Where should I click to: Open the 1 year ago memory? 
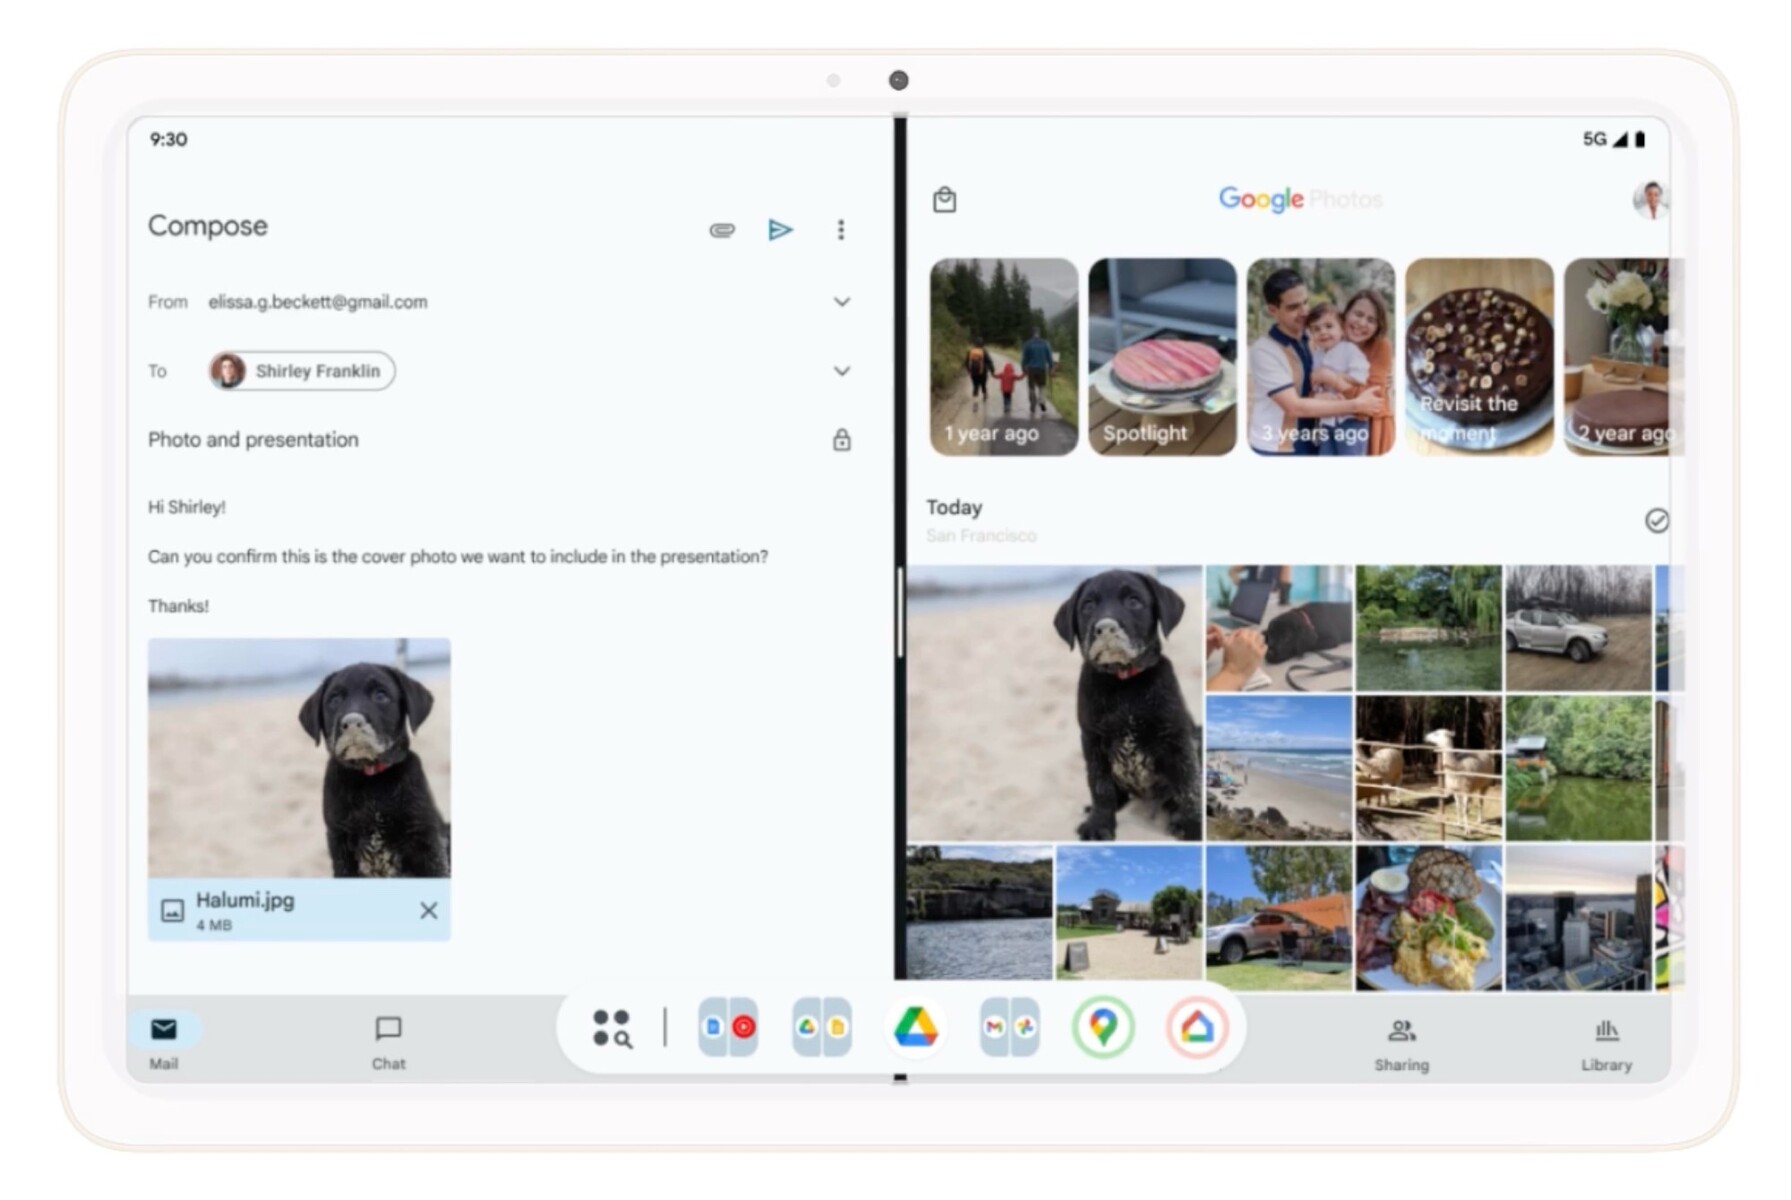1003,357
